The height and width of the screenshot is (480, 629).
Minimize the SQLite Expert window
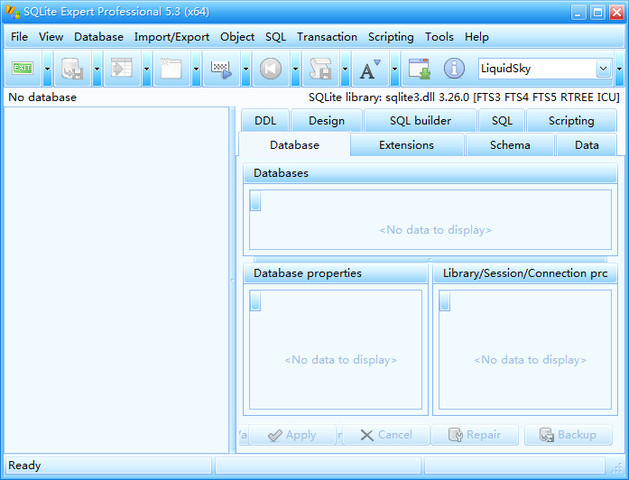[578, 12]
